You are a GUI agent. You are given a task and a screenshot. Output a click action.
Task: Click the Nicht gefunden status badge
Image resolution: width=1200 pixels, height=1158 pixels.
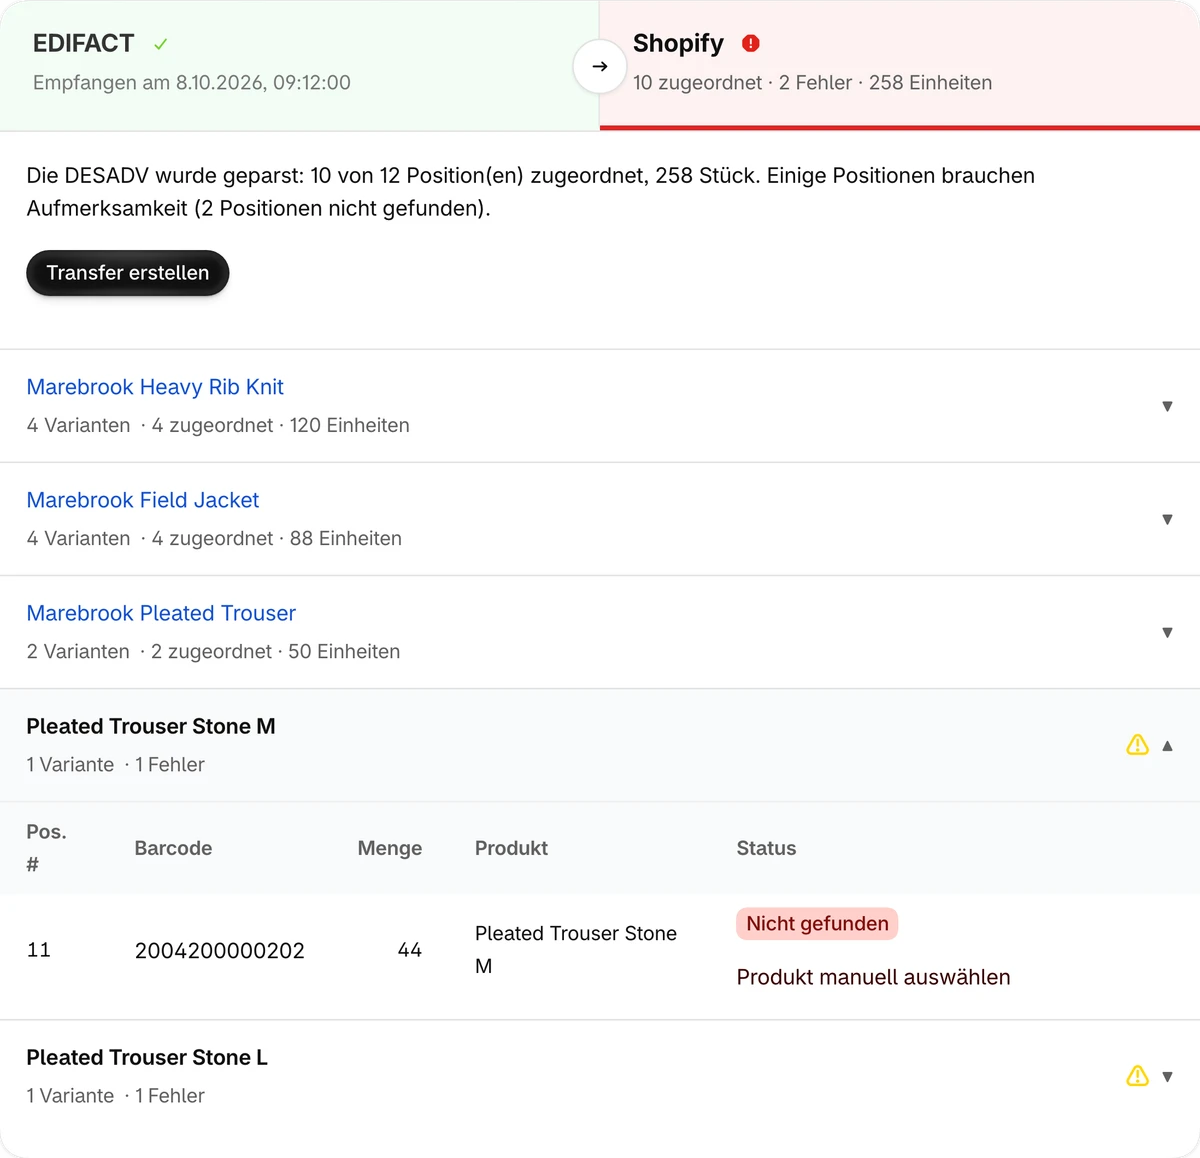pyautogui.click(x=817, y=924)
